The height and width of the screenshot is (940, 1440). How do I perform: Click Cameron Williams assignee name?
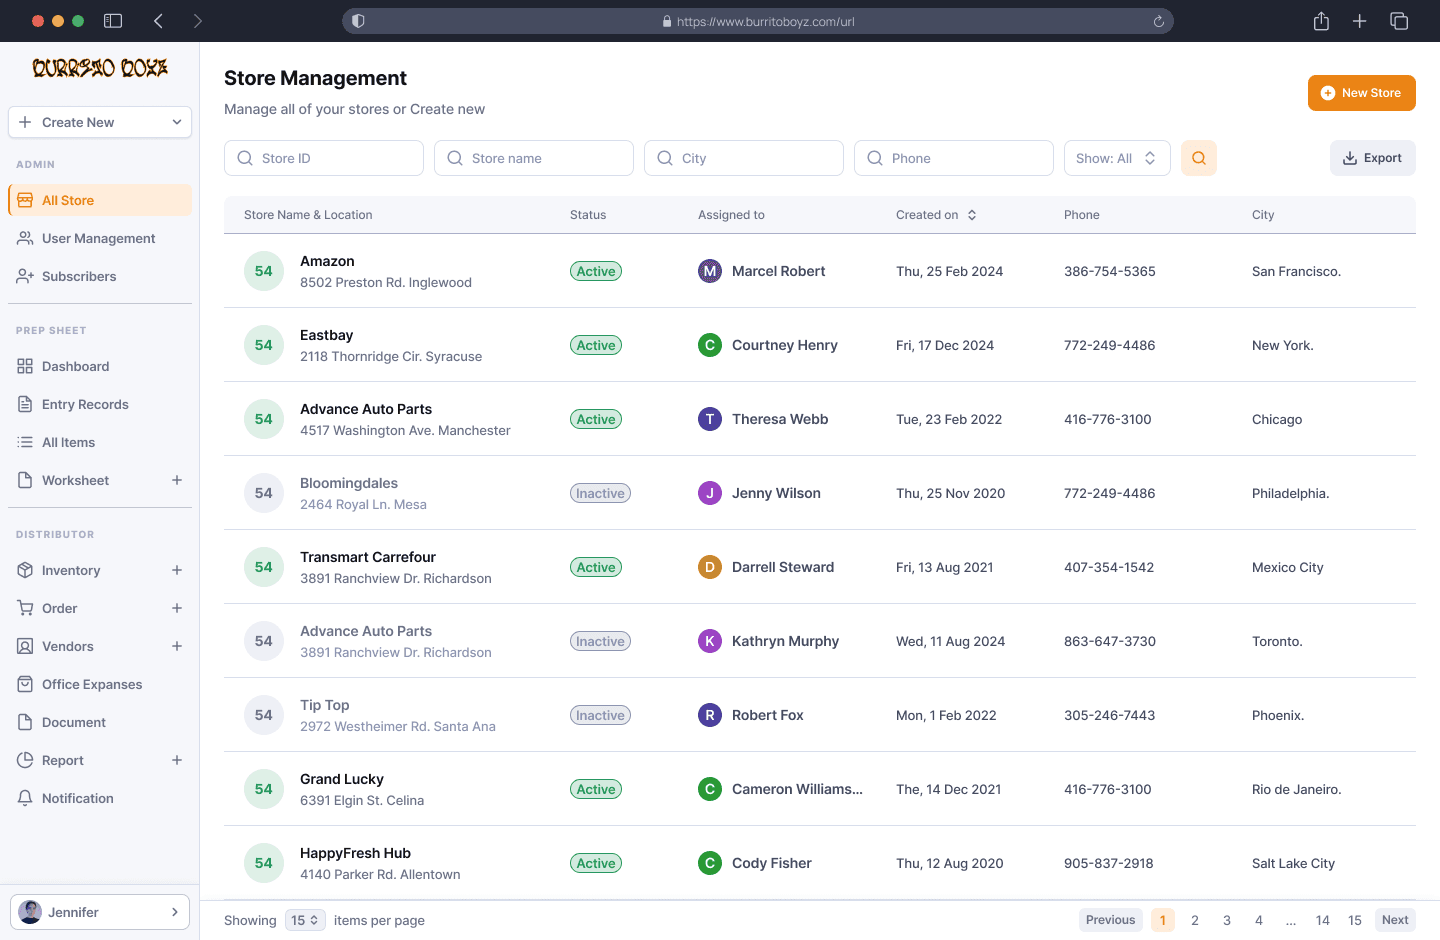click(797, 789)
